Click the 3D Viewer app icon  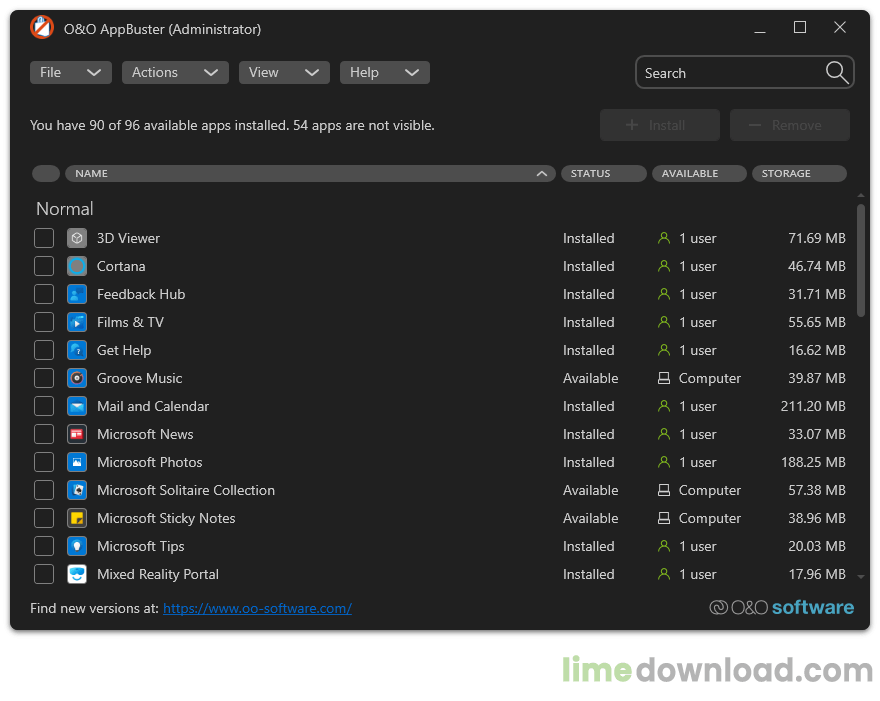point(77,238)
